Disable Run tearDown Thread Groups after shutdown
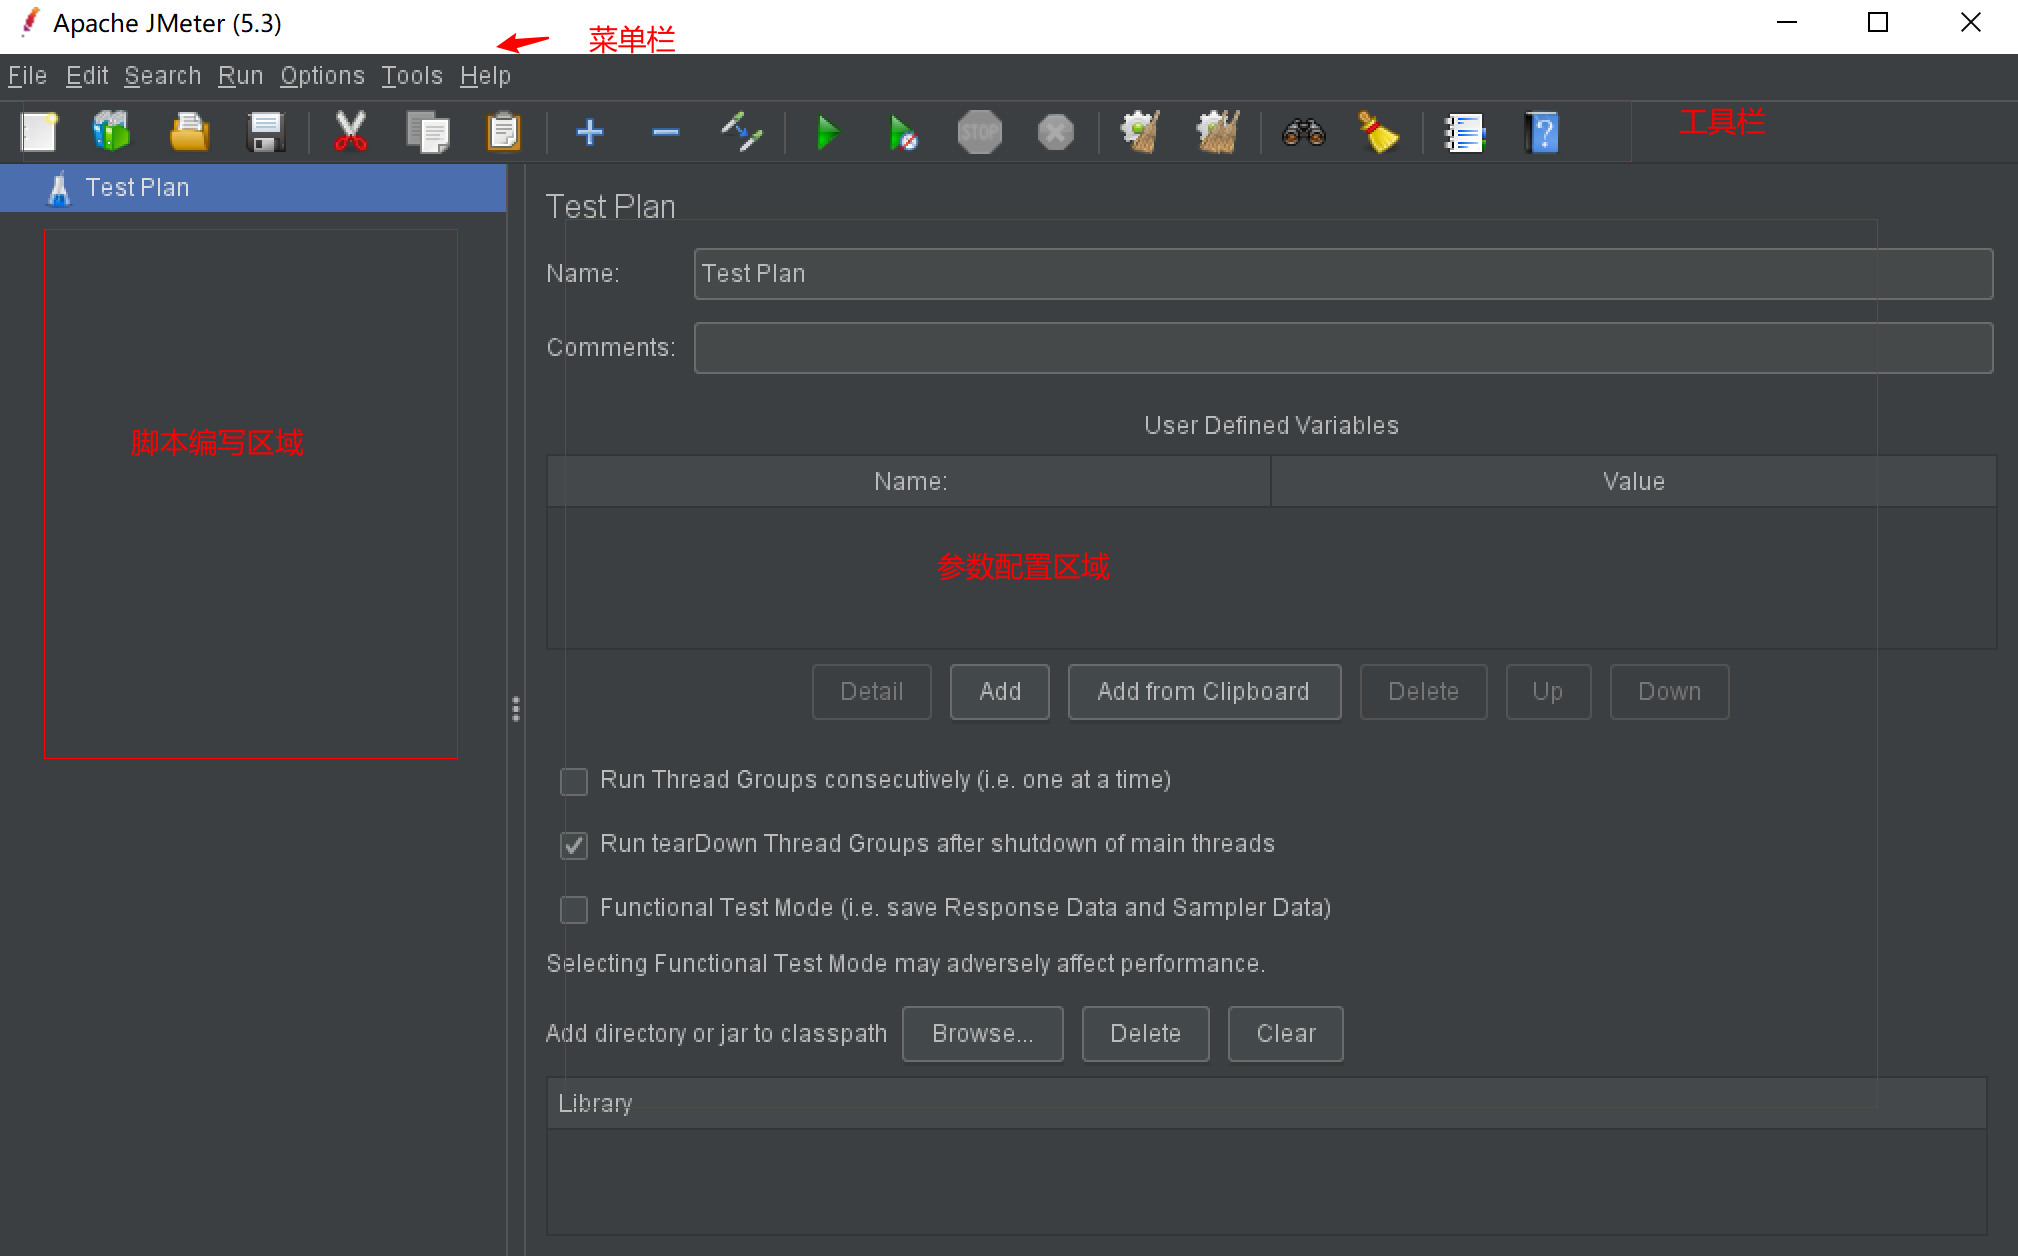This screenshot has width=2018, height=1256. pos(574,845)
